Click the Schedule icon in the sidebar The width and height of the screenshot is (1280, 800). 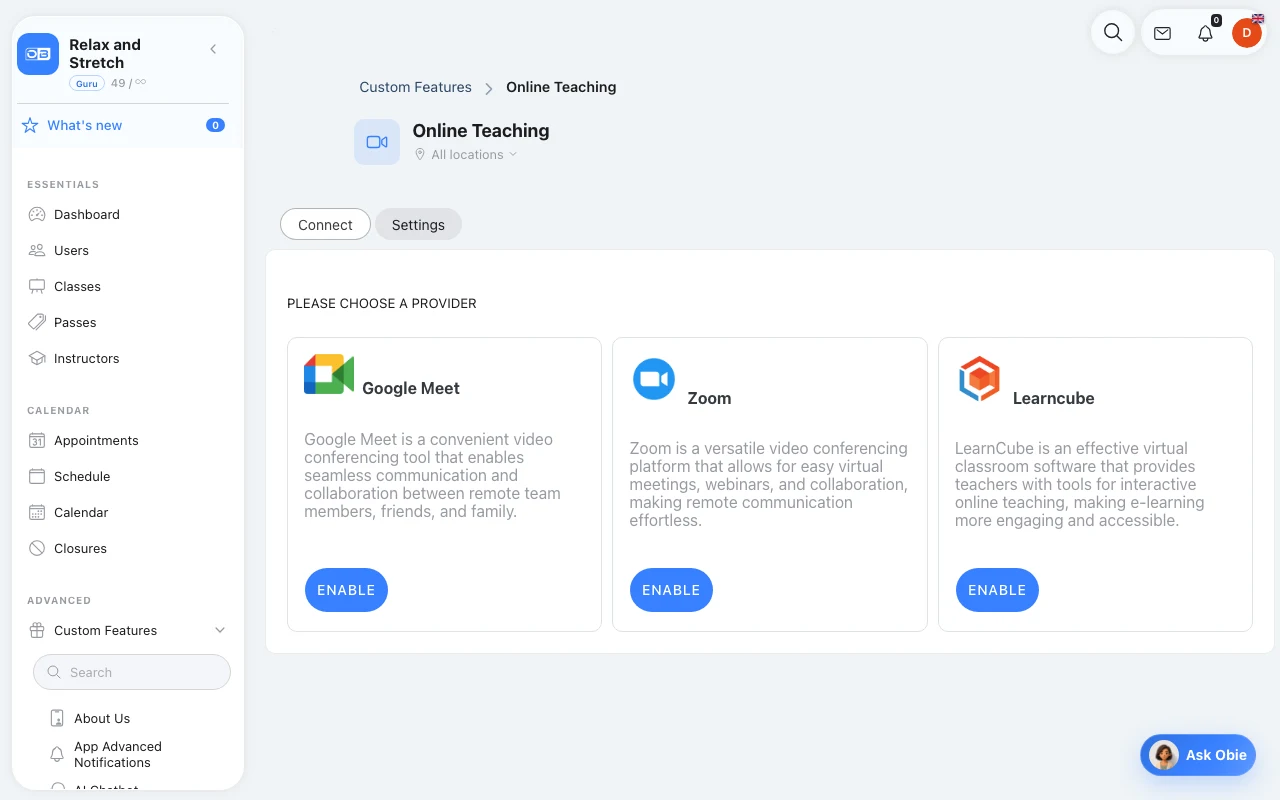37,476
